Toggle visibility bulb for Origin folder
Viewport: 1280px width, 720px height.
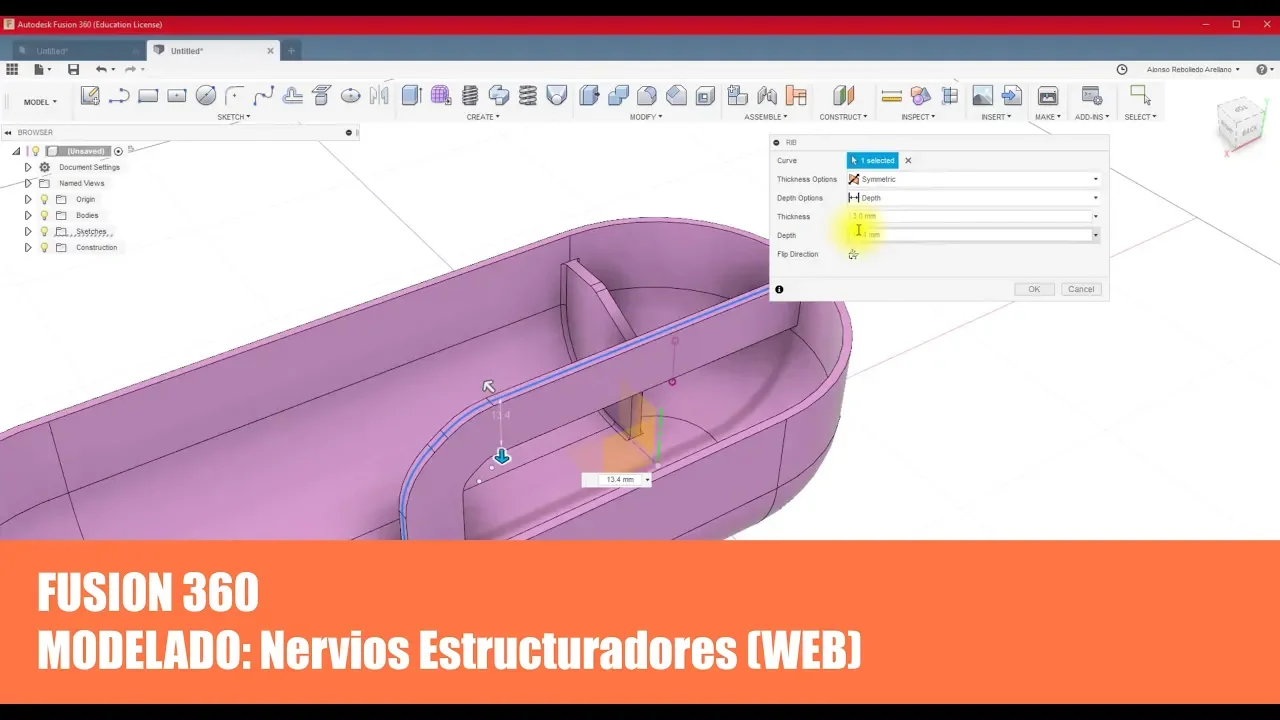[x=44, y=199]
